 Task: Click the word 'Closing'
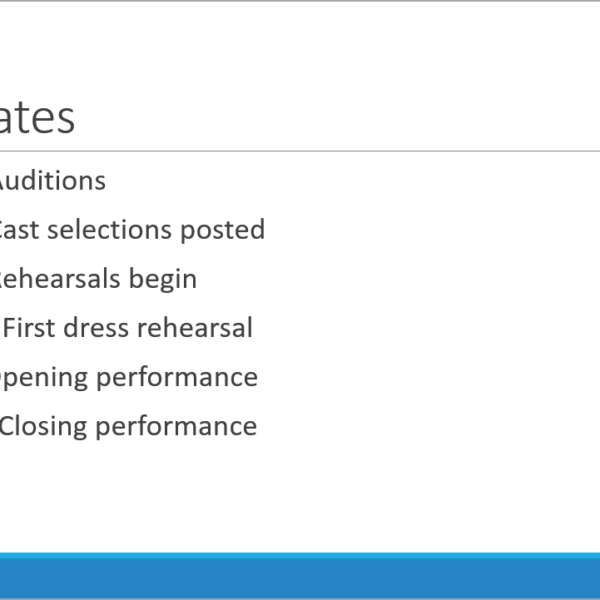click(43, 427)
